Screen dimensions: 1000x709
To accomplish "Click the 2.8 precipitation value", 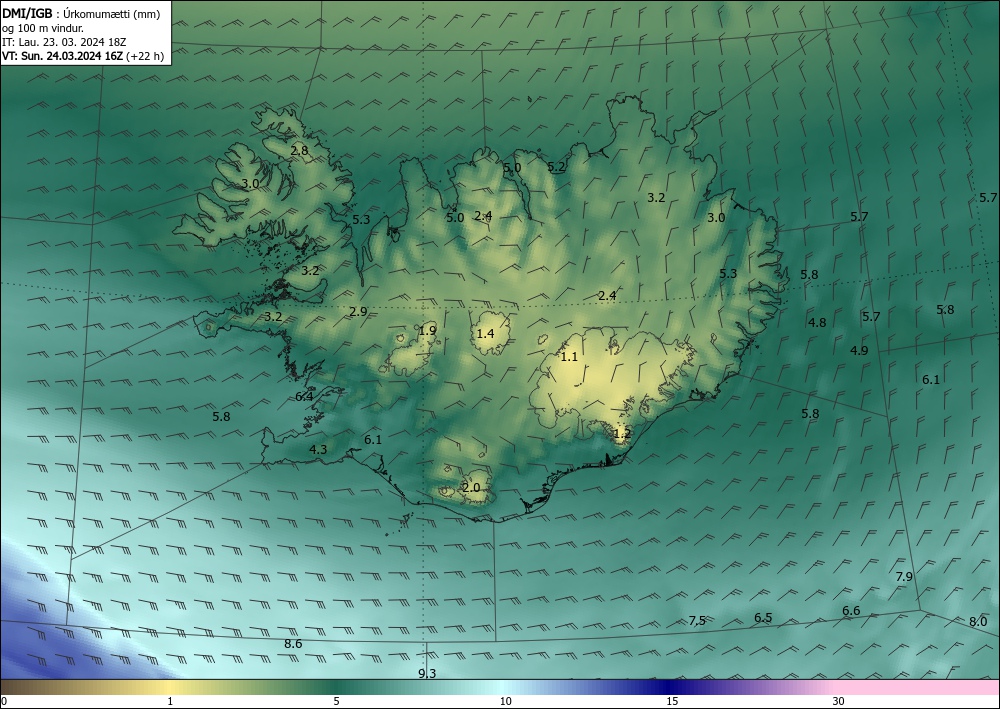I will [299, 151].
